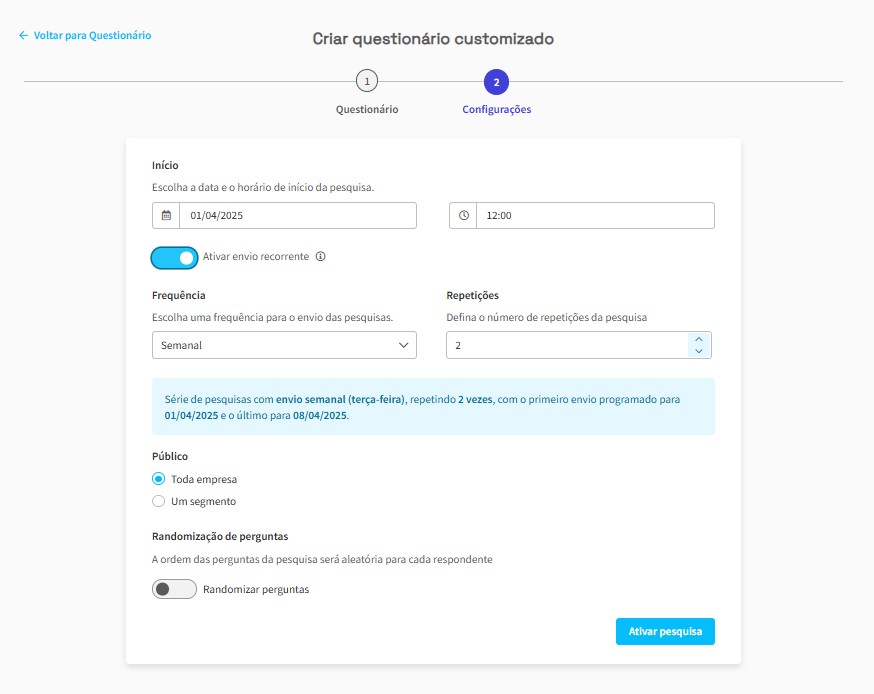Click the Frequência dropdown chevron arrow
The image size is (874, 694).
coord(404,345)
